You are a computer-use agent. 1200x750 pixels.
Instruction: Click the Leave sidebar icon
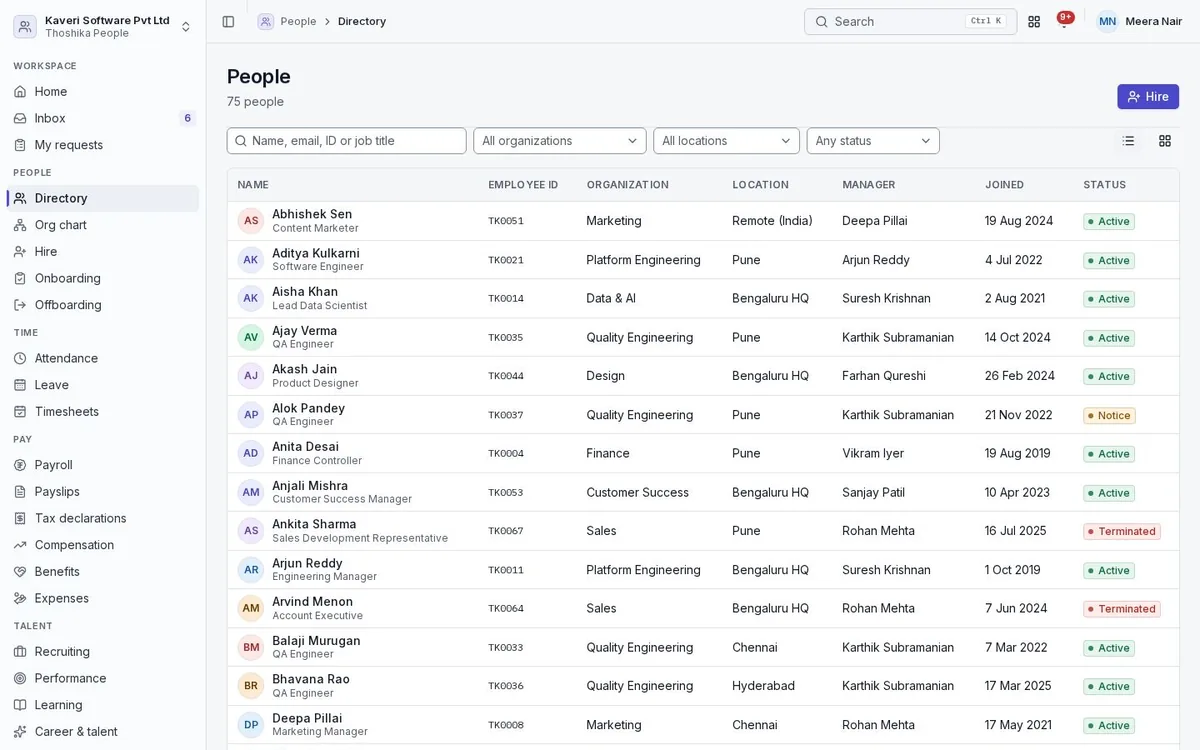tap(20, 385)
